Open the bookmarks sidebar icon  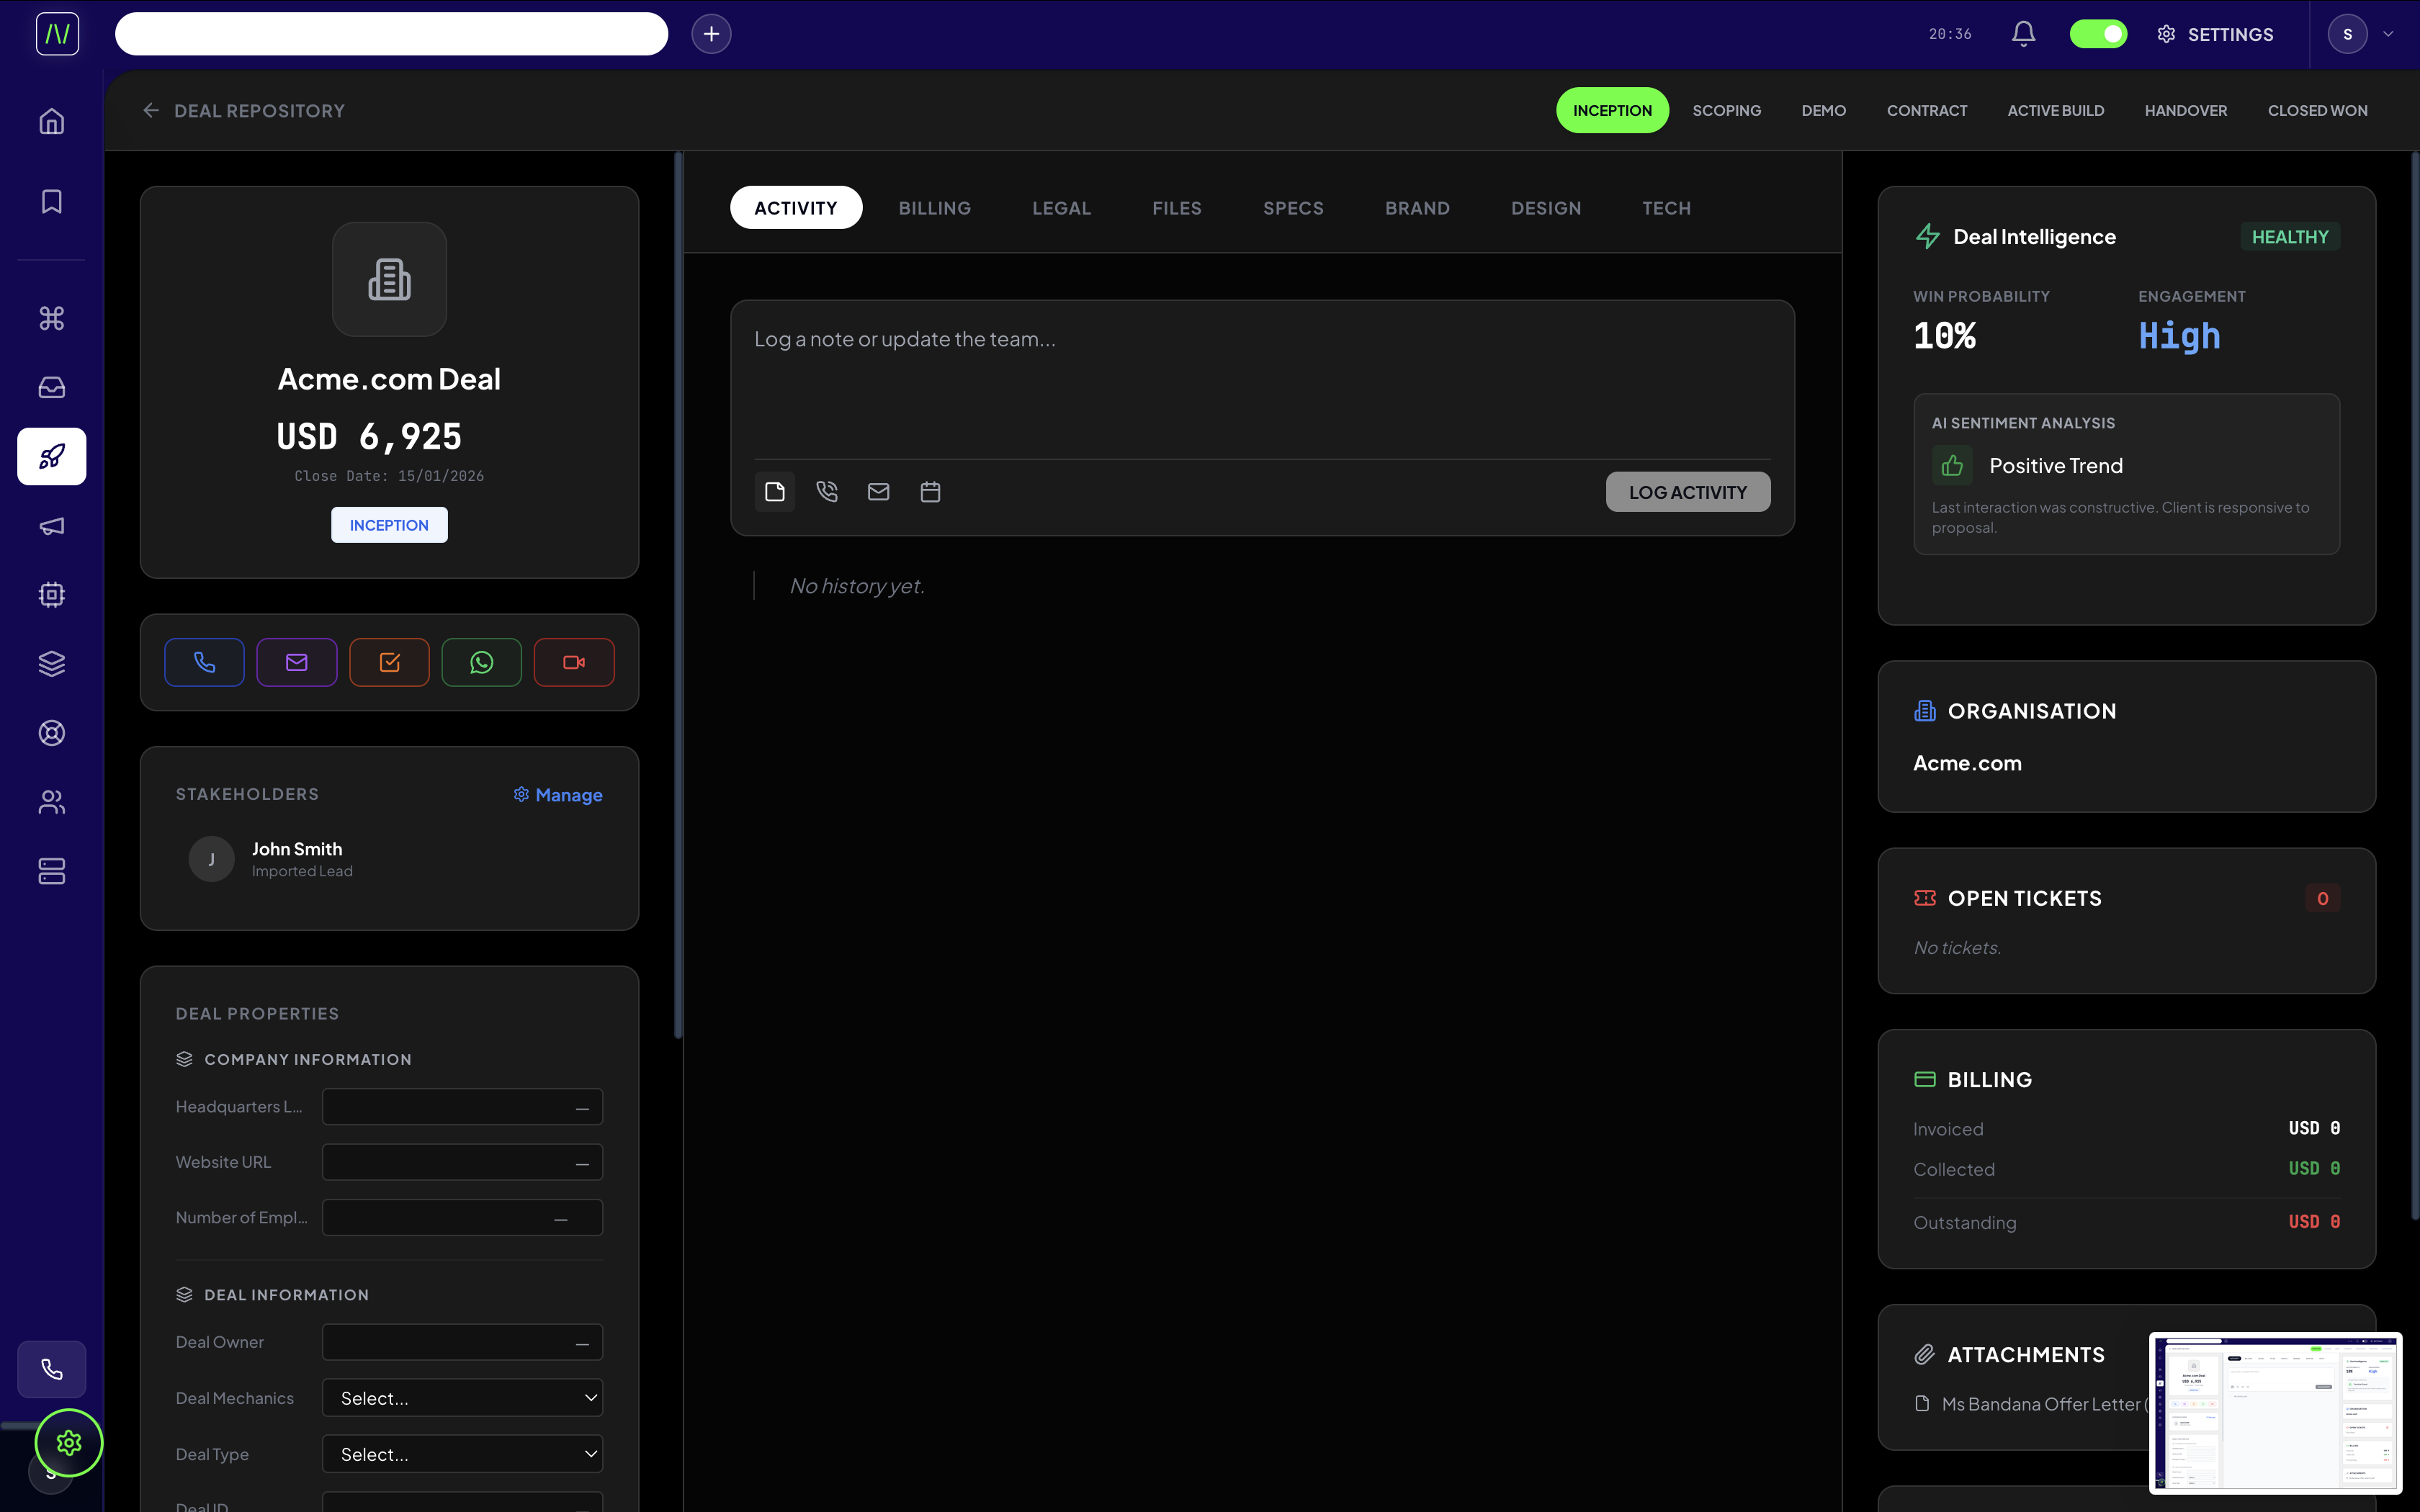point(51,201)
